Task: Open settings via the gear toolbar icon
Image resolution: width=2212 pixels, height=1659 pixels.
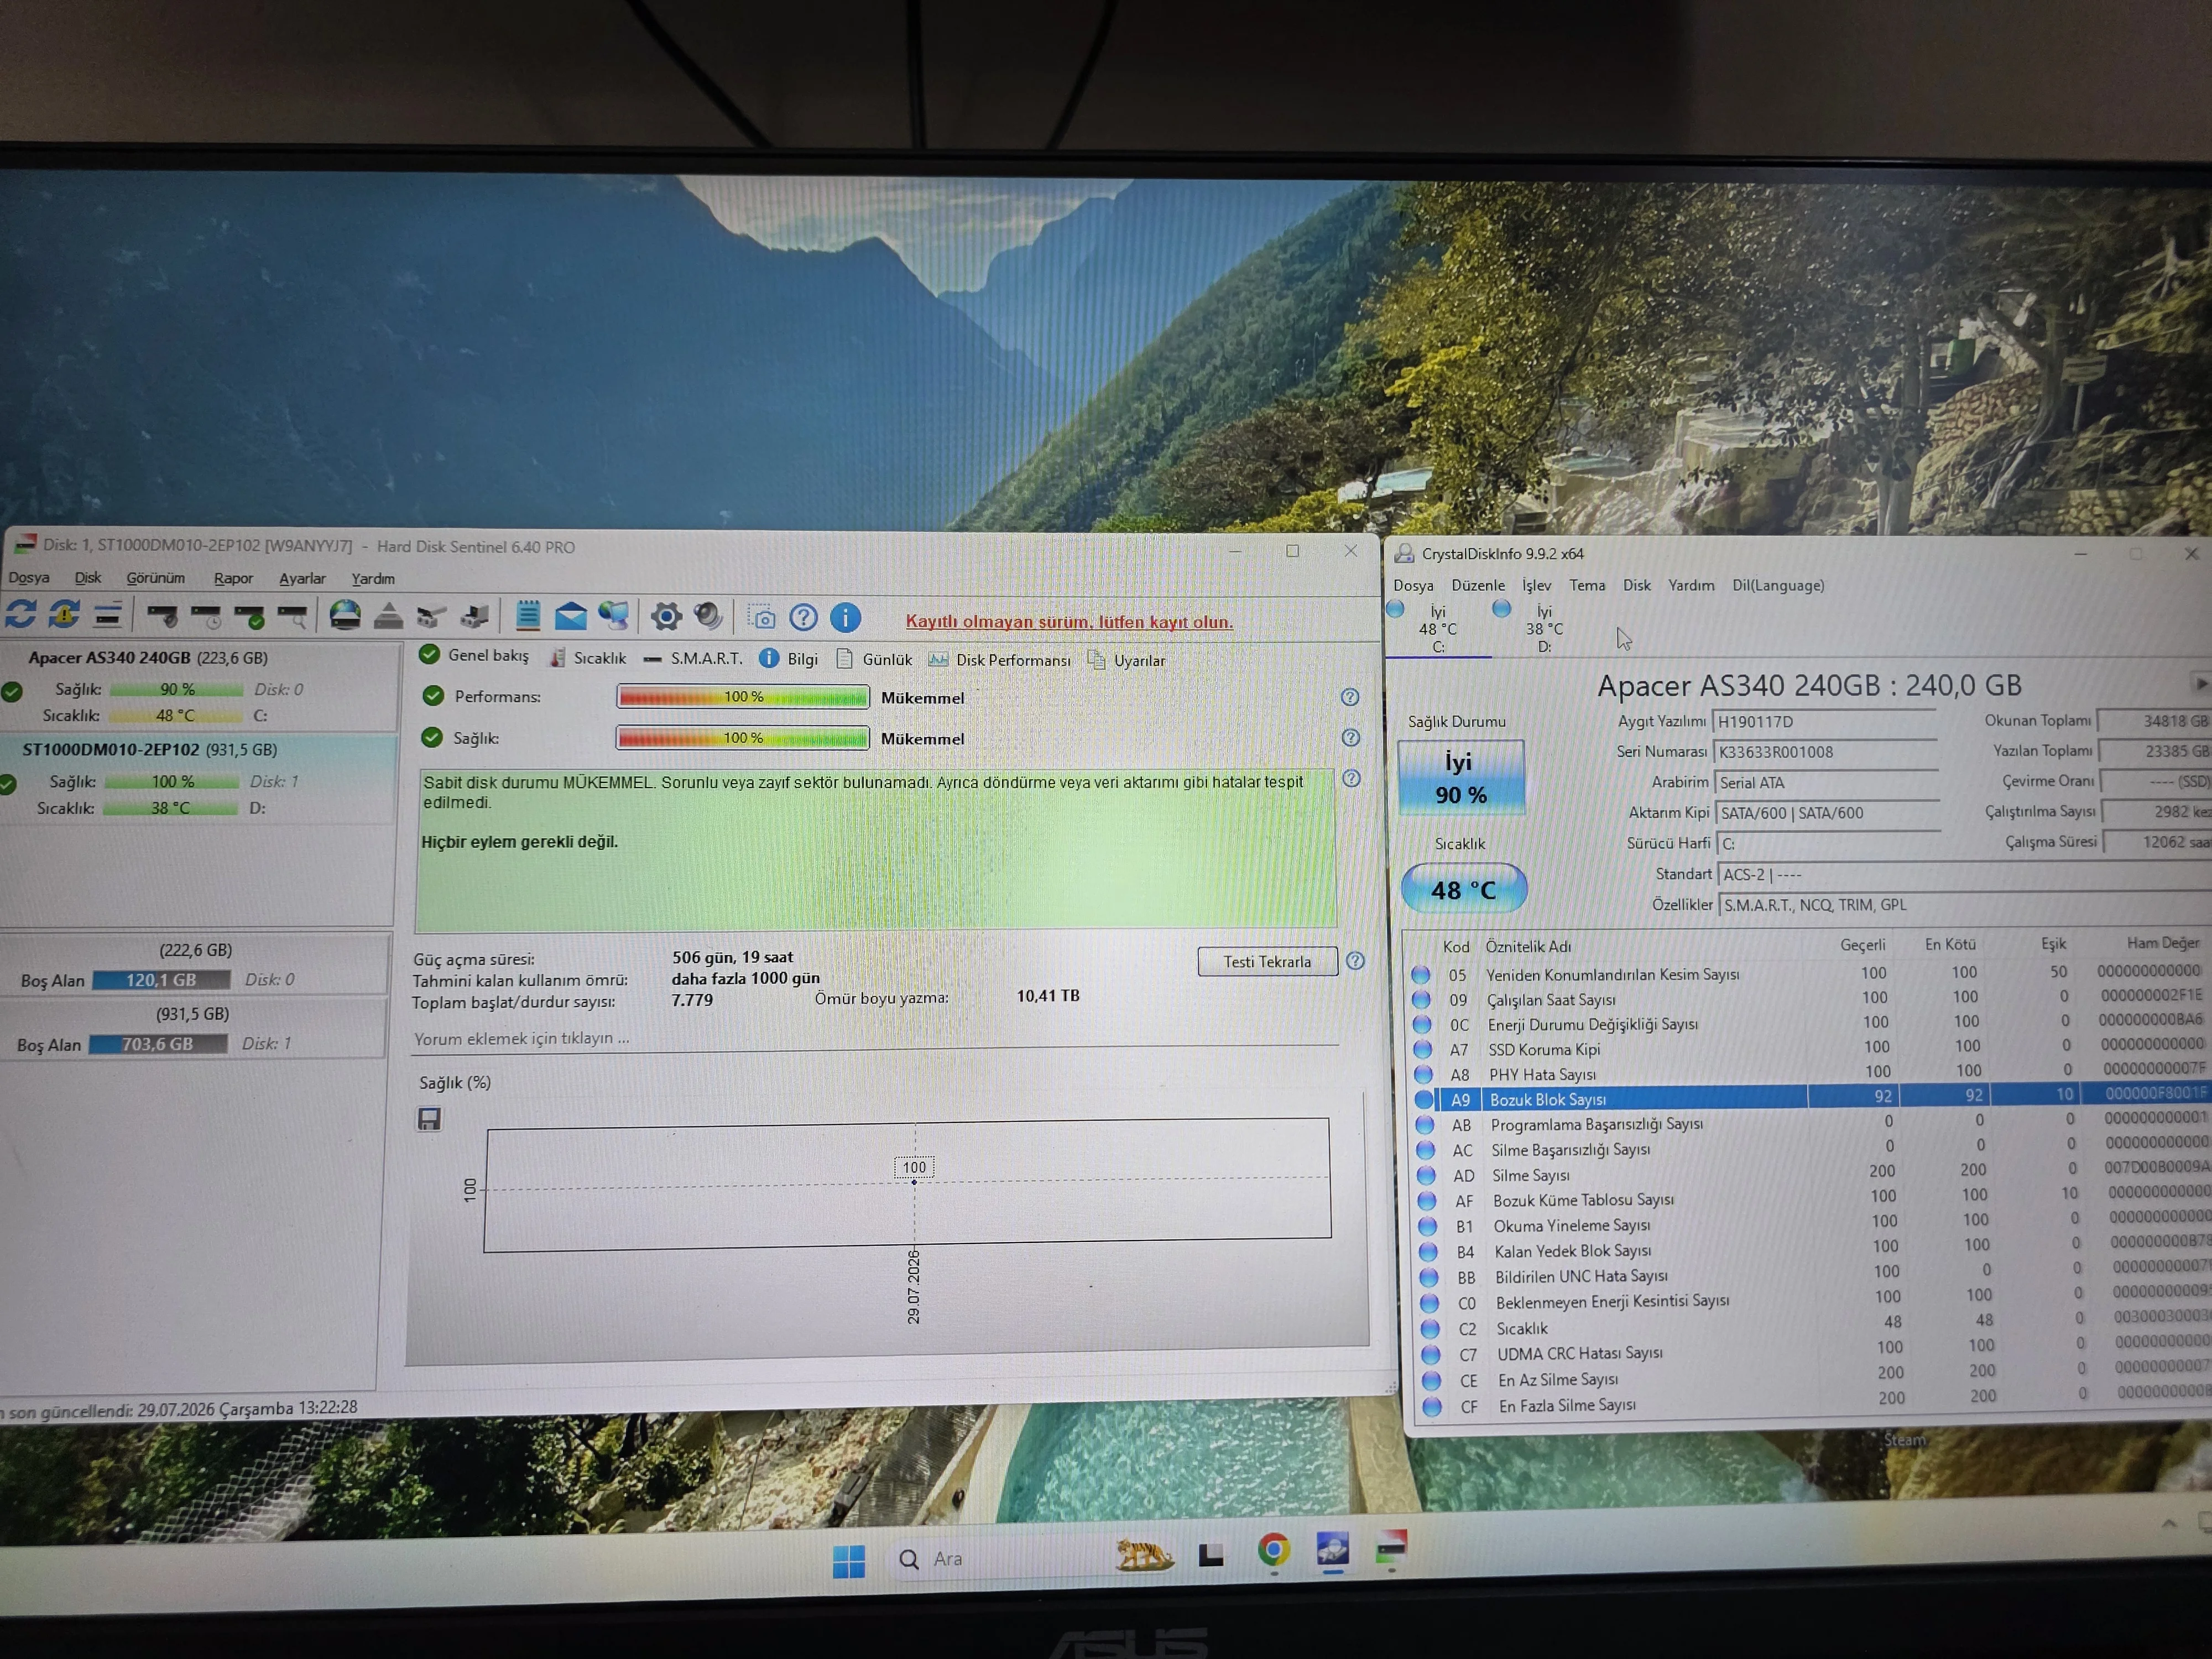Action: pyautogui.click(x=666, y=616)
